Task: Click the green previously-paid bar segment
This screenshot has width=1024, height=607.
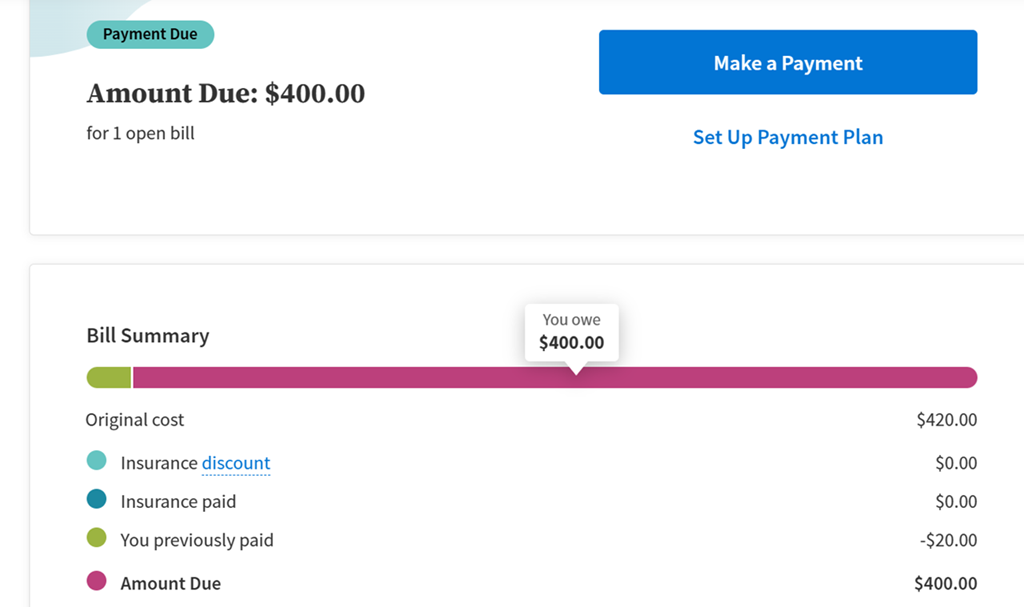Action: coord(108,377)
